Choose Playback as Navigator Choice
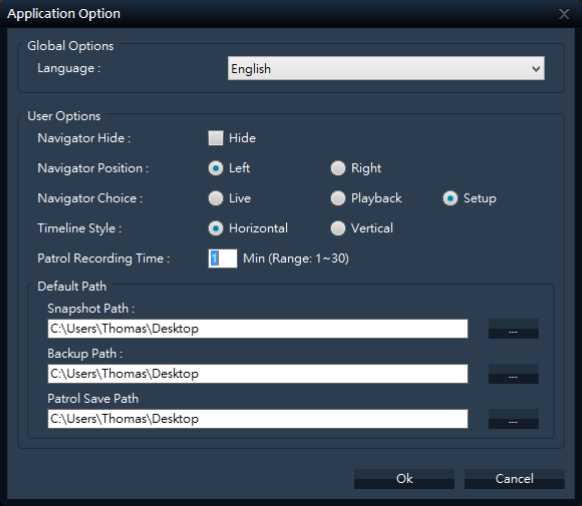 [x=338, y=198]
